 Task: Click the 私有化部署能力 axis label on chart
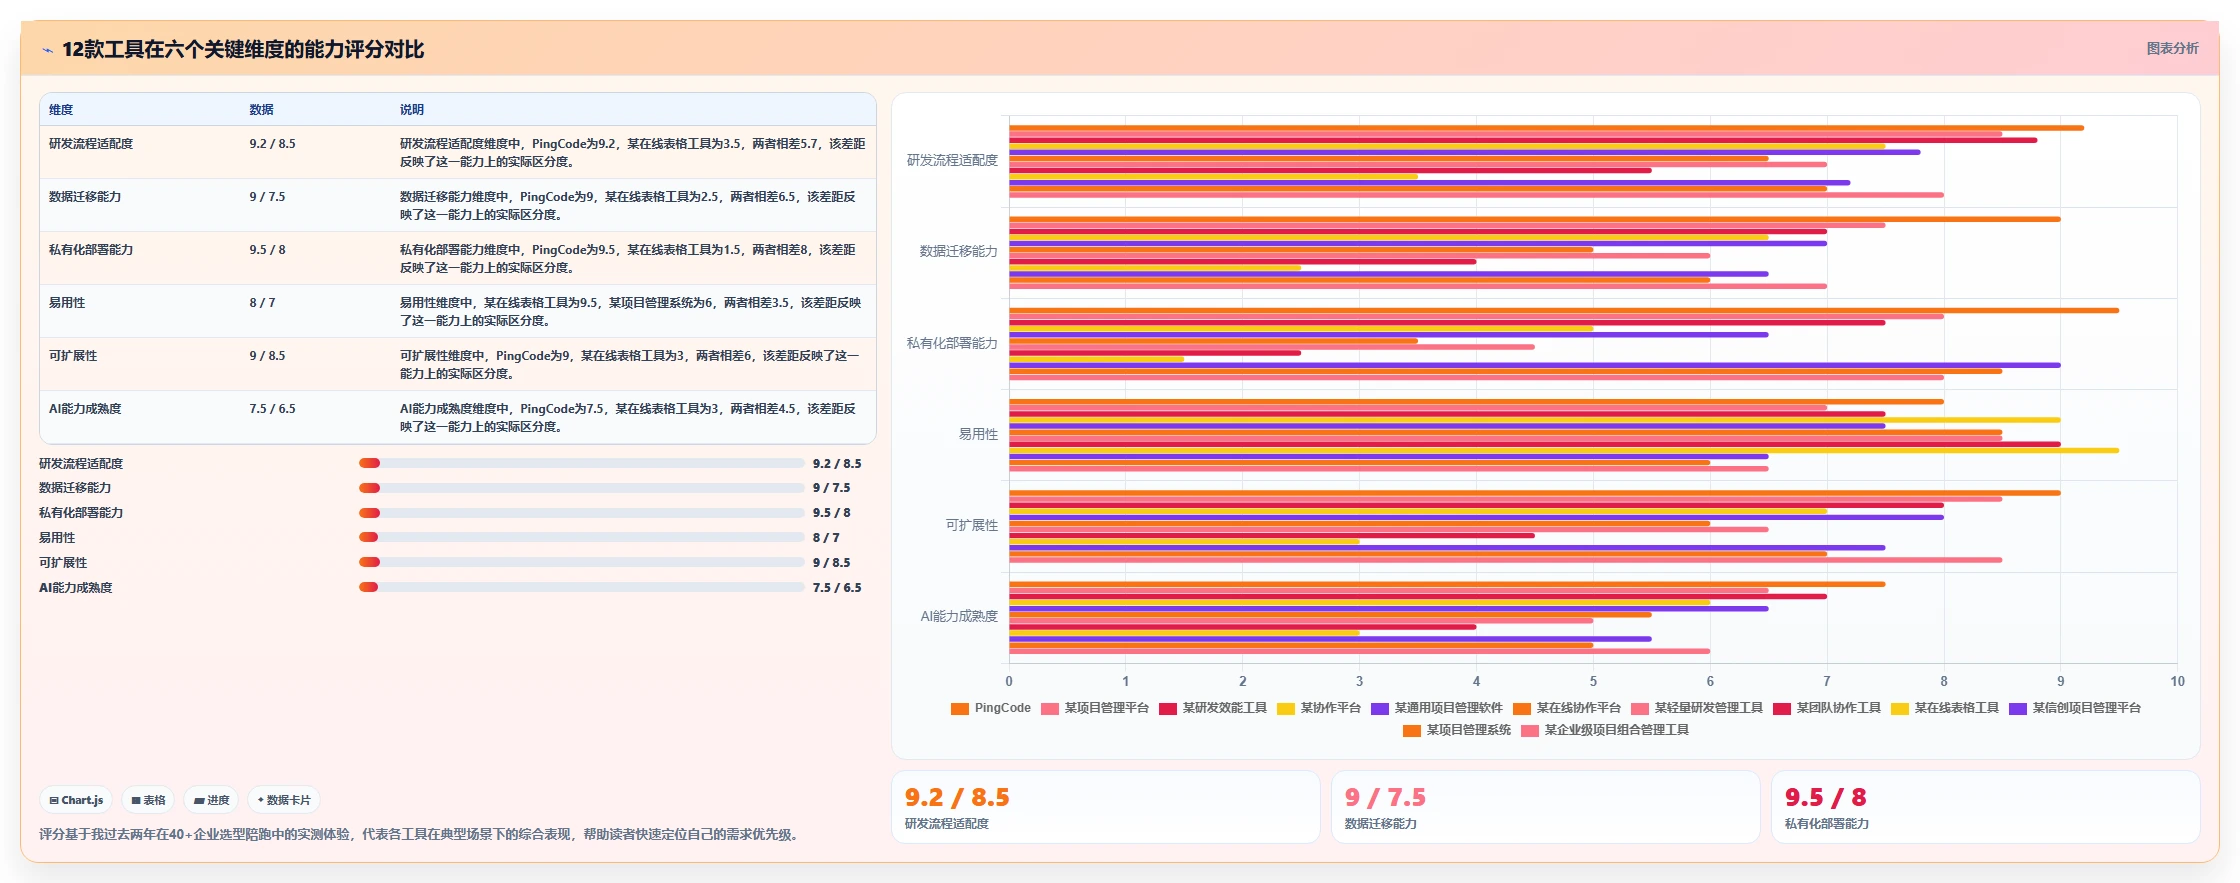[x=952, y=343]
